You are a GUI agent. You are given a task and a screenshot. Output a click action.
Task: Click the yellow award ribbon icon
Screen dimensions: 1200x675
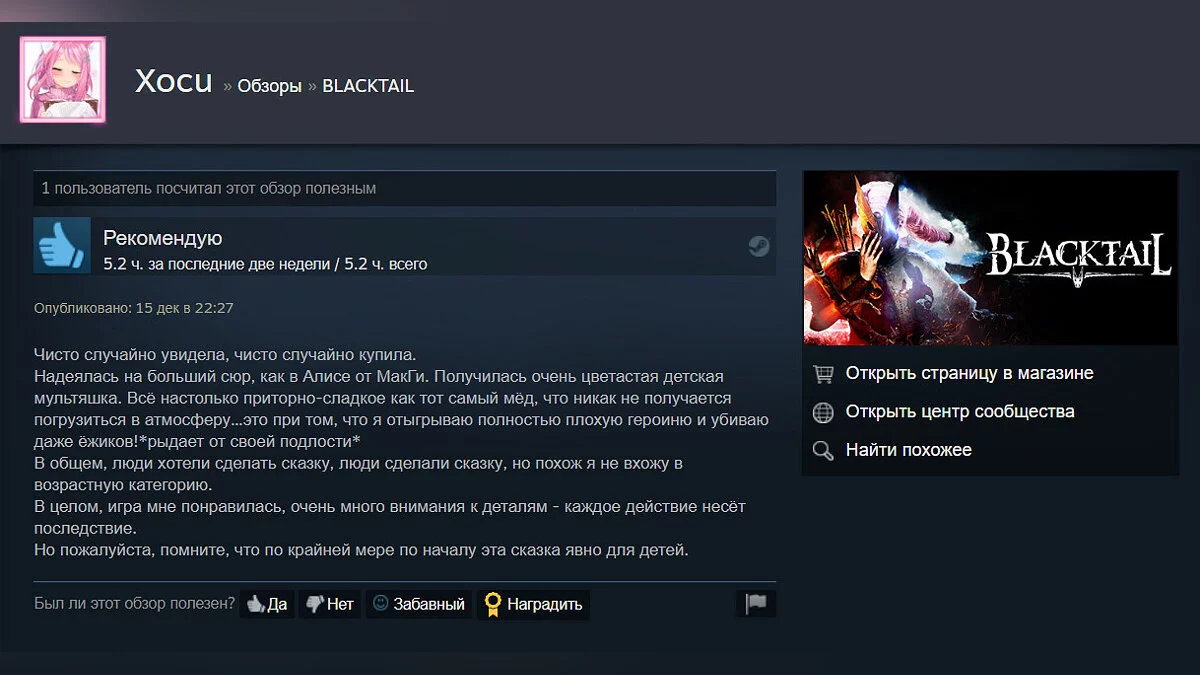[492, 604]
